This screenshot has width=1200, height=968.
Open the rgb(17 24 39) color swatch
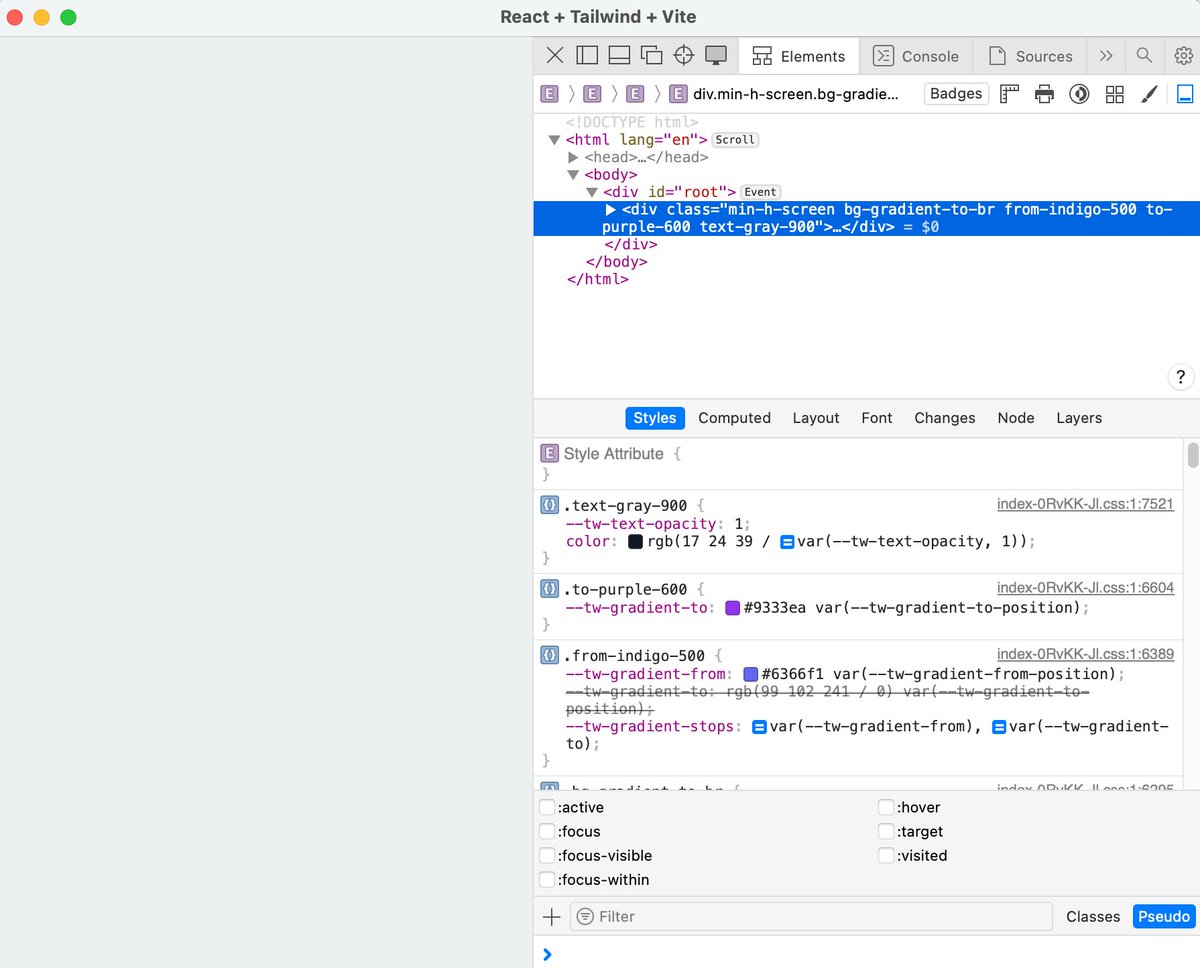[x=635, y=542]
